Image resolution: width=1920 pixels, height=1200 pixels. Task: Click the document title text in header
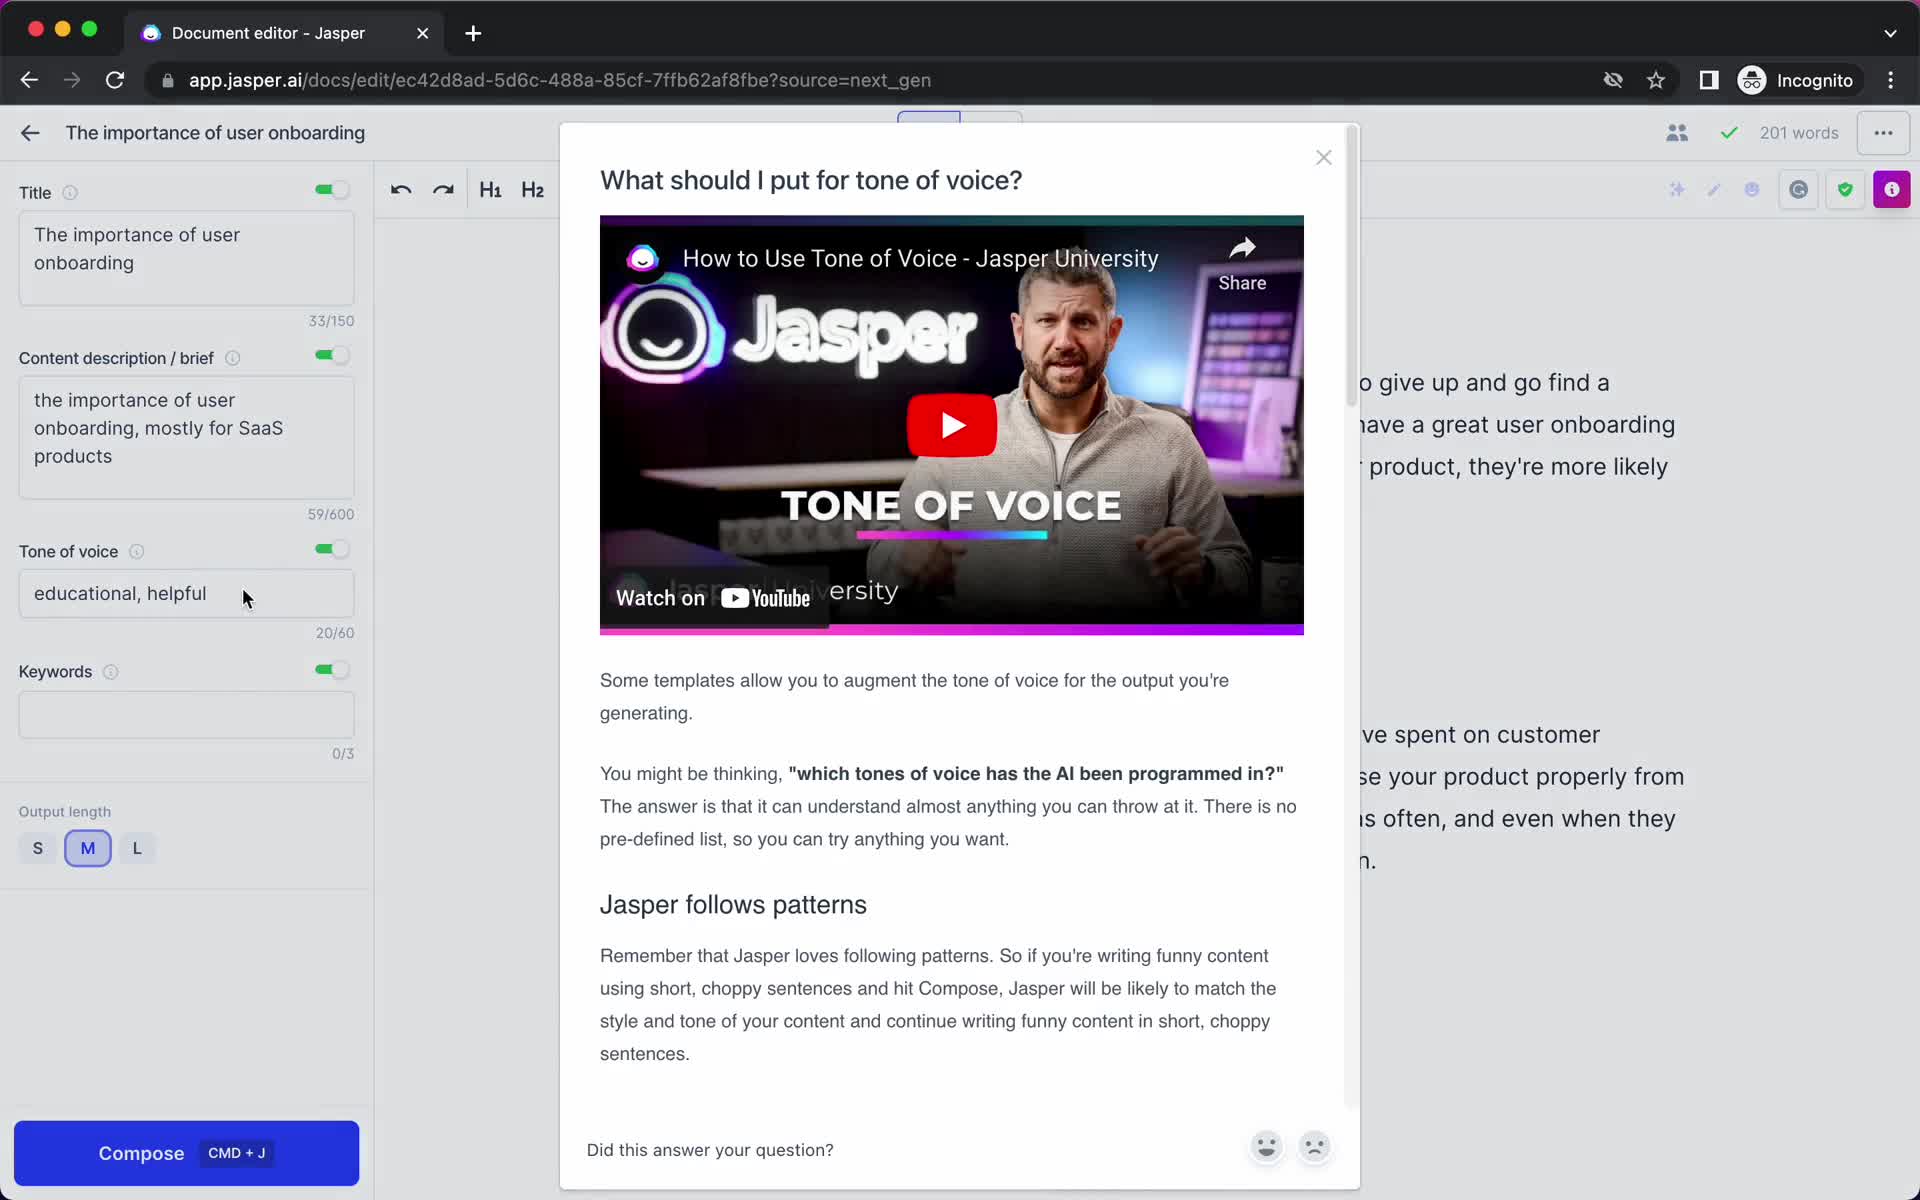coord(215,133)
